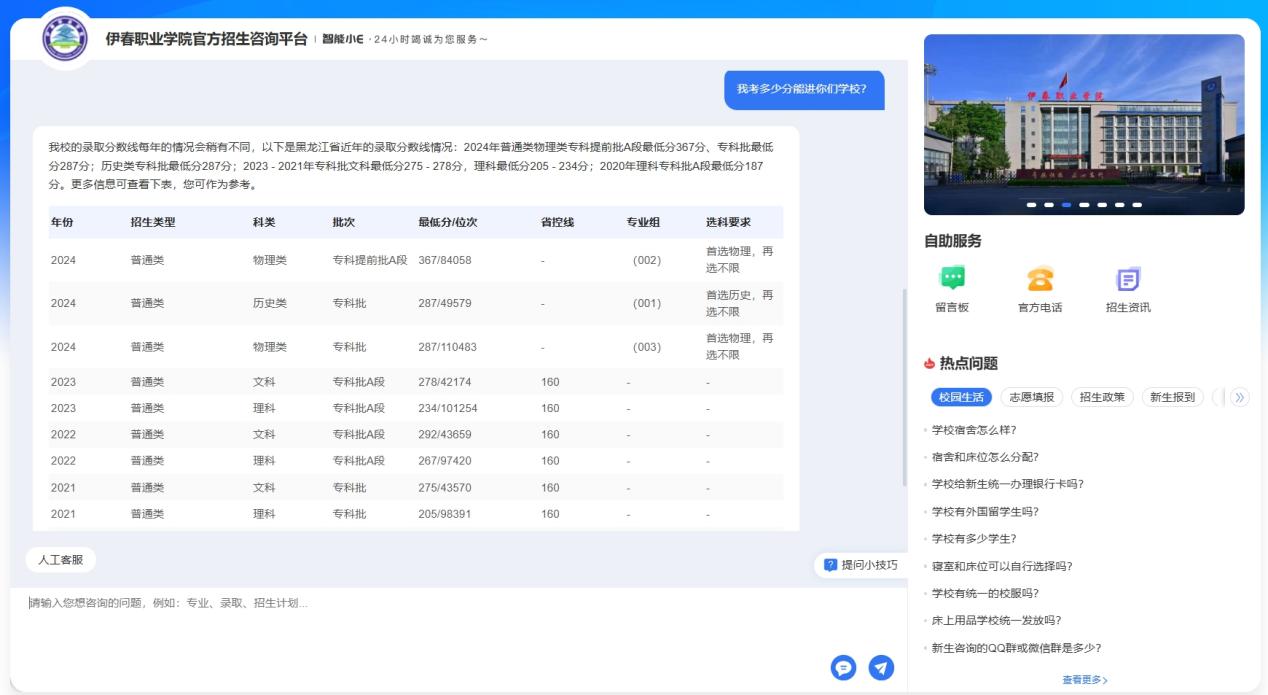The height and width of the screenshot is (695, 1268).
Task: Click the chat bubble icon beside send
Action: click(844, 667)
